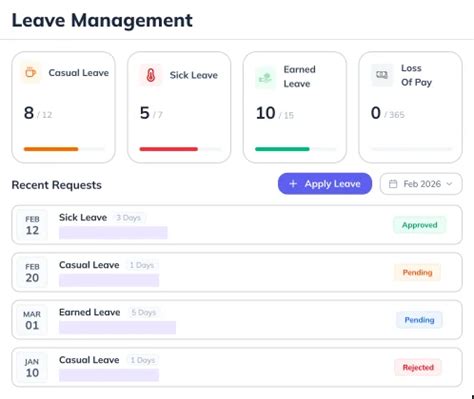This screenshot has width=474, height=399.
Task: Click the calendar icon beside Feb 2026
Action: (393, 184)
